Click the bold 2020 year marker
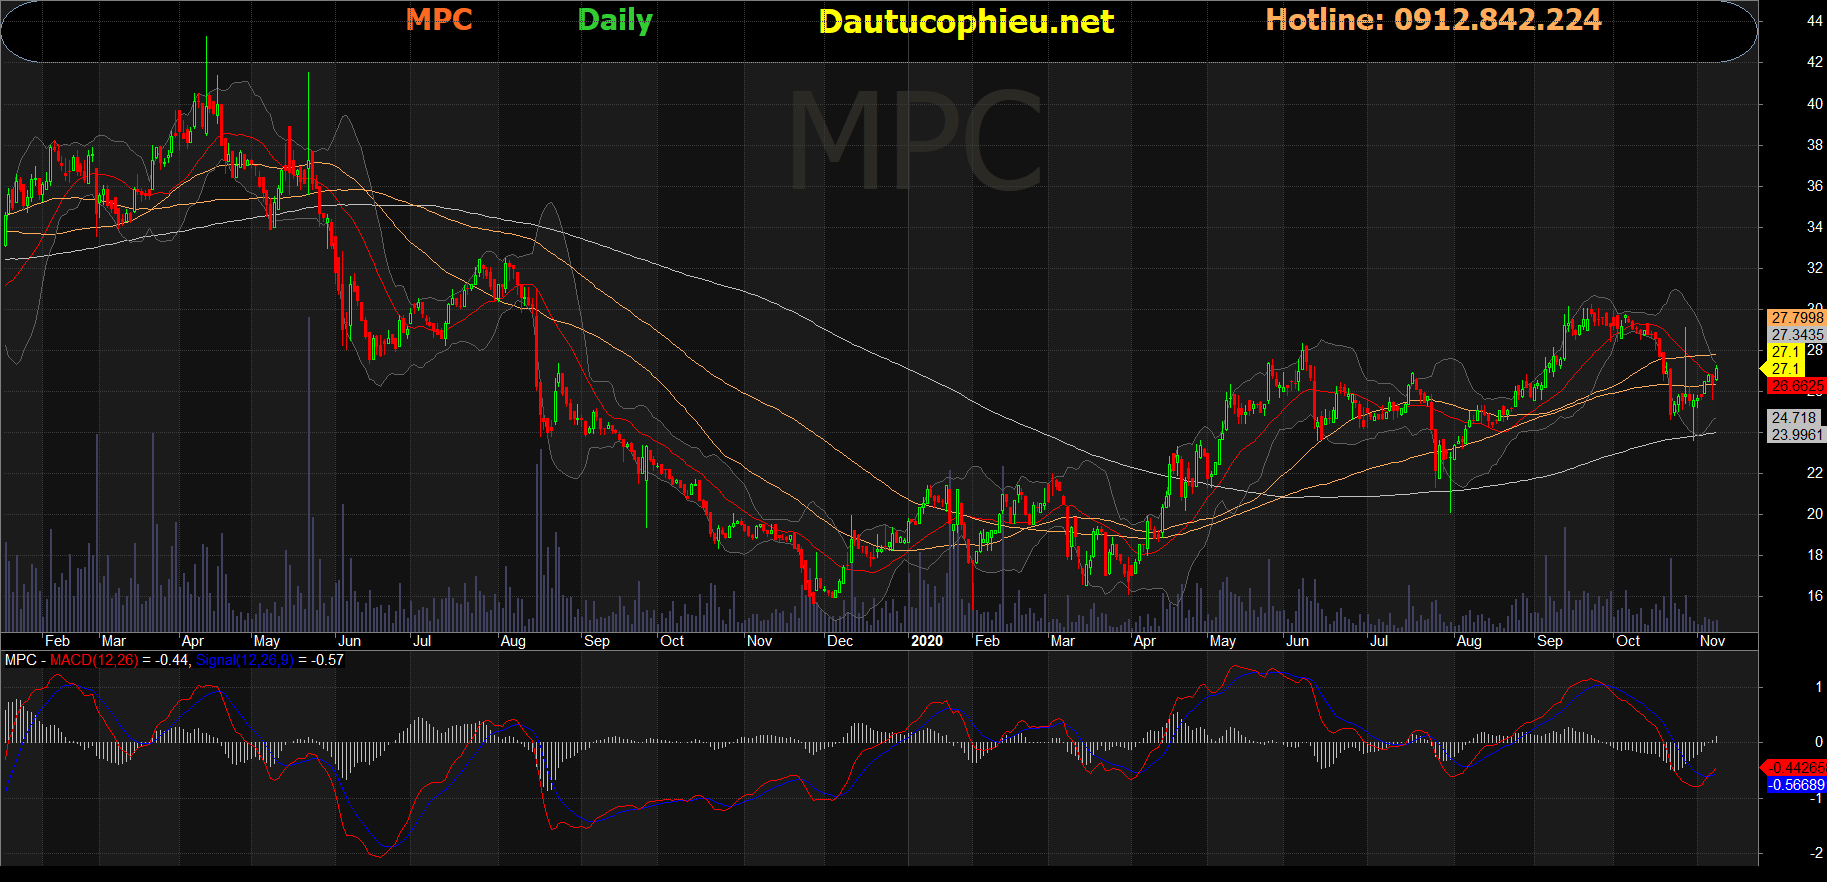 tap(927, 641)
